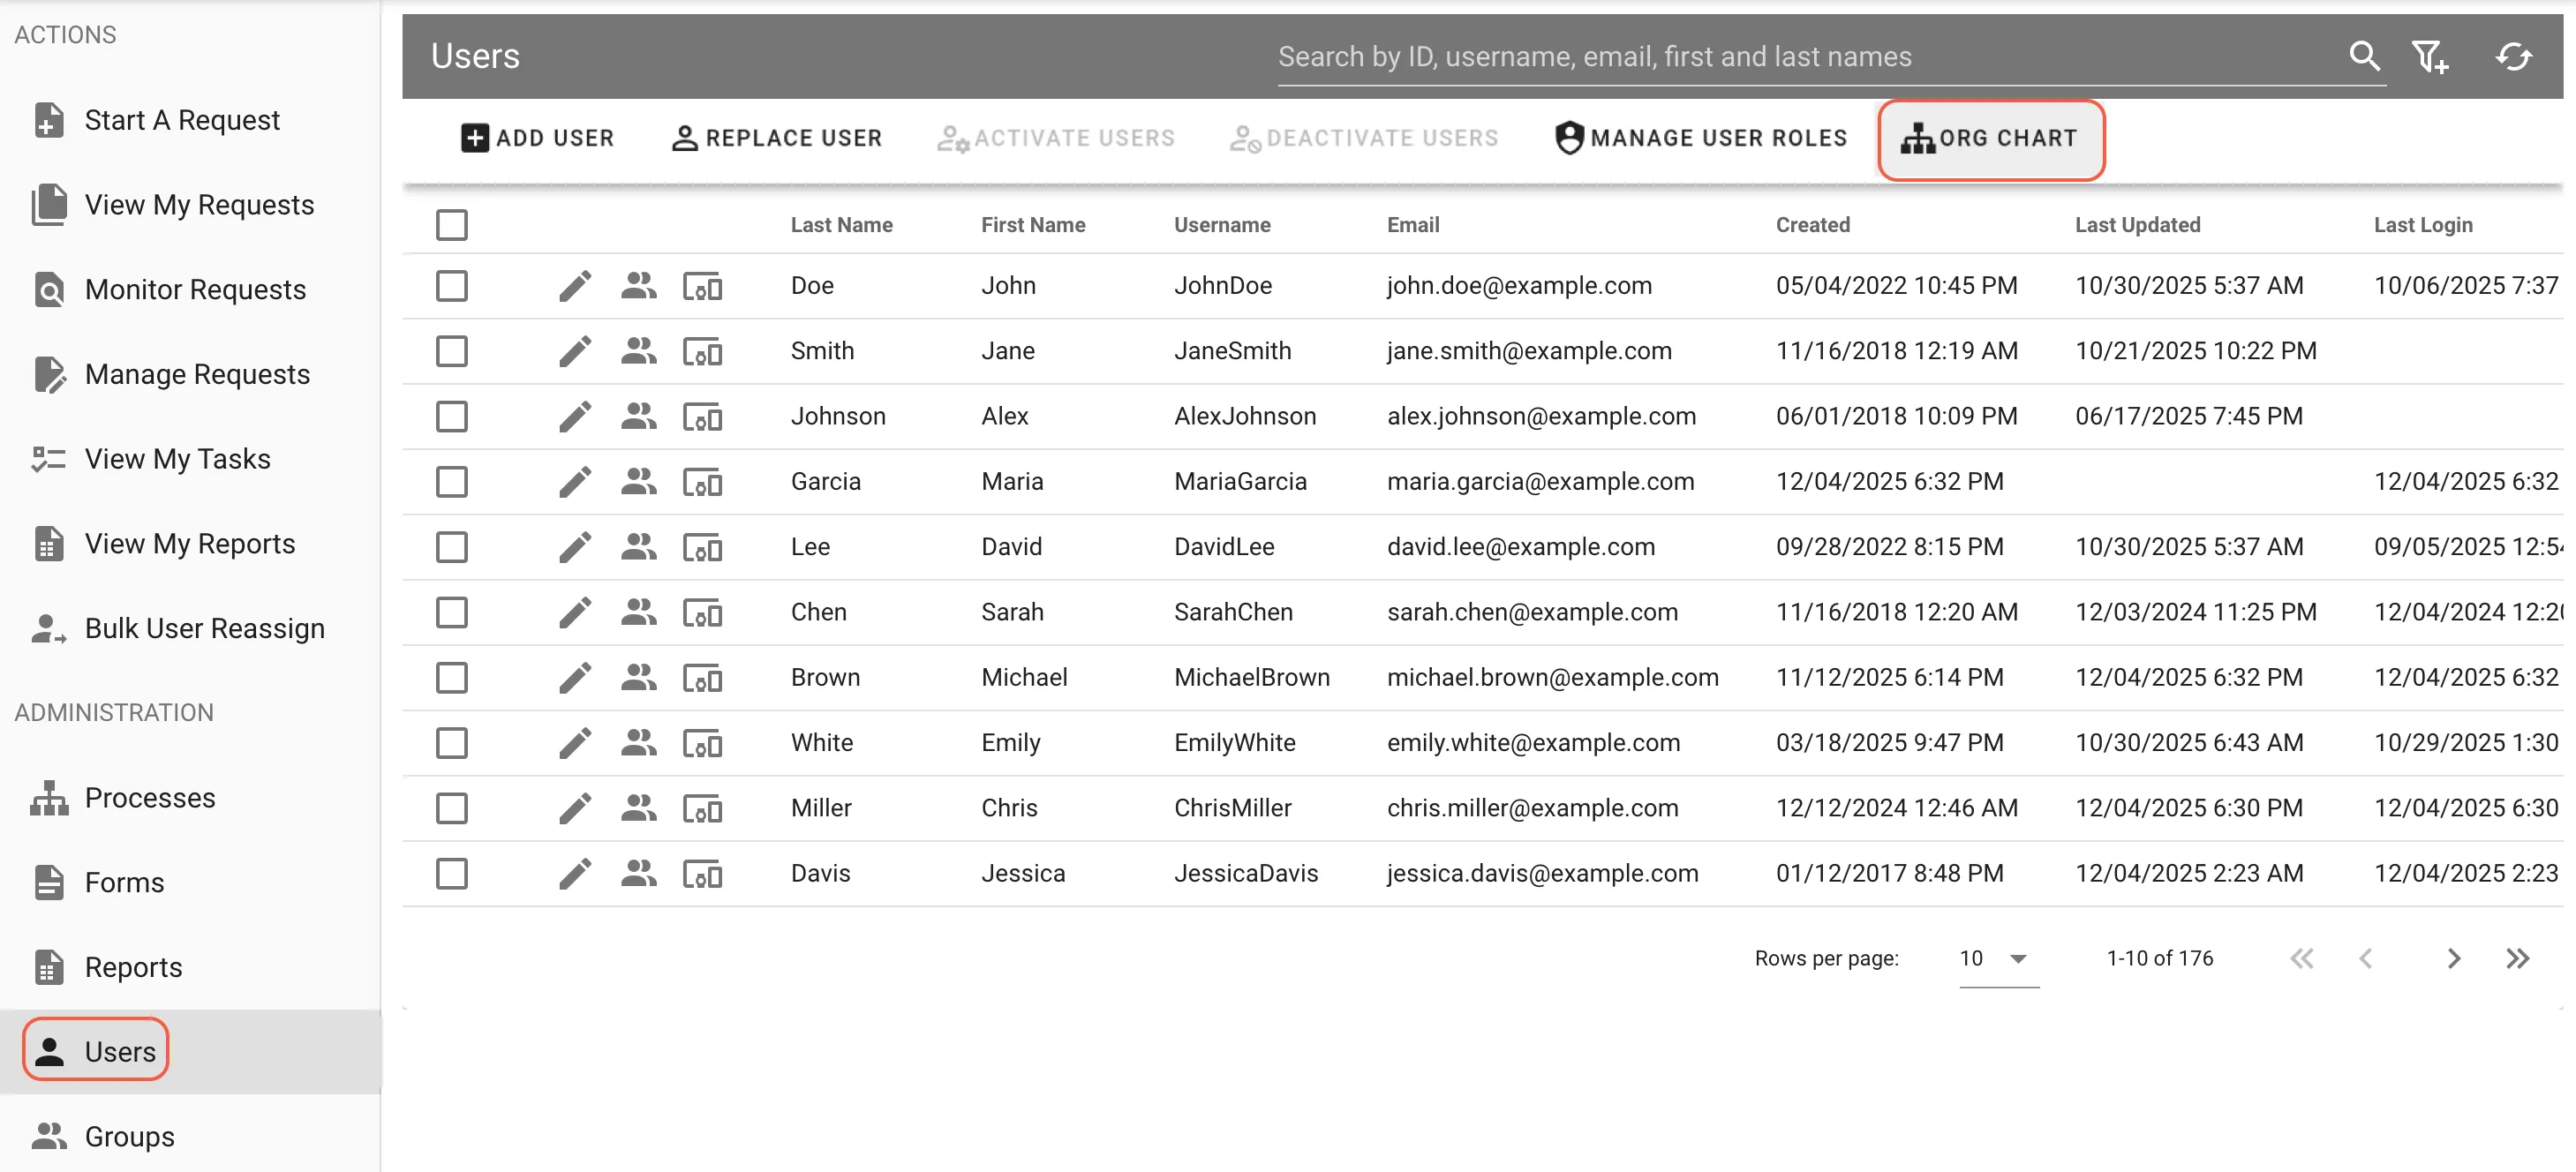Click the devices icon on Maria Garcia's row
The image size is (2576, 1172).
(702, 482)
